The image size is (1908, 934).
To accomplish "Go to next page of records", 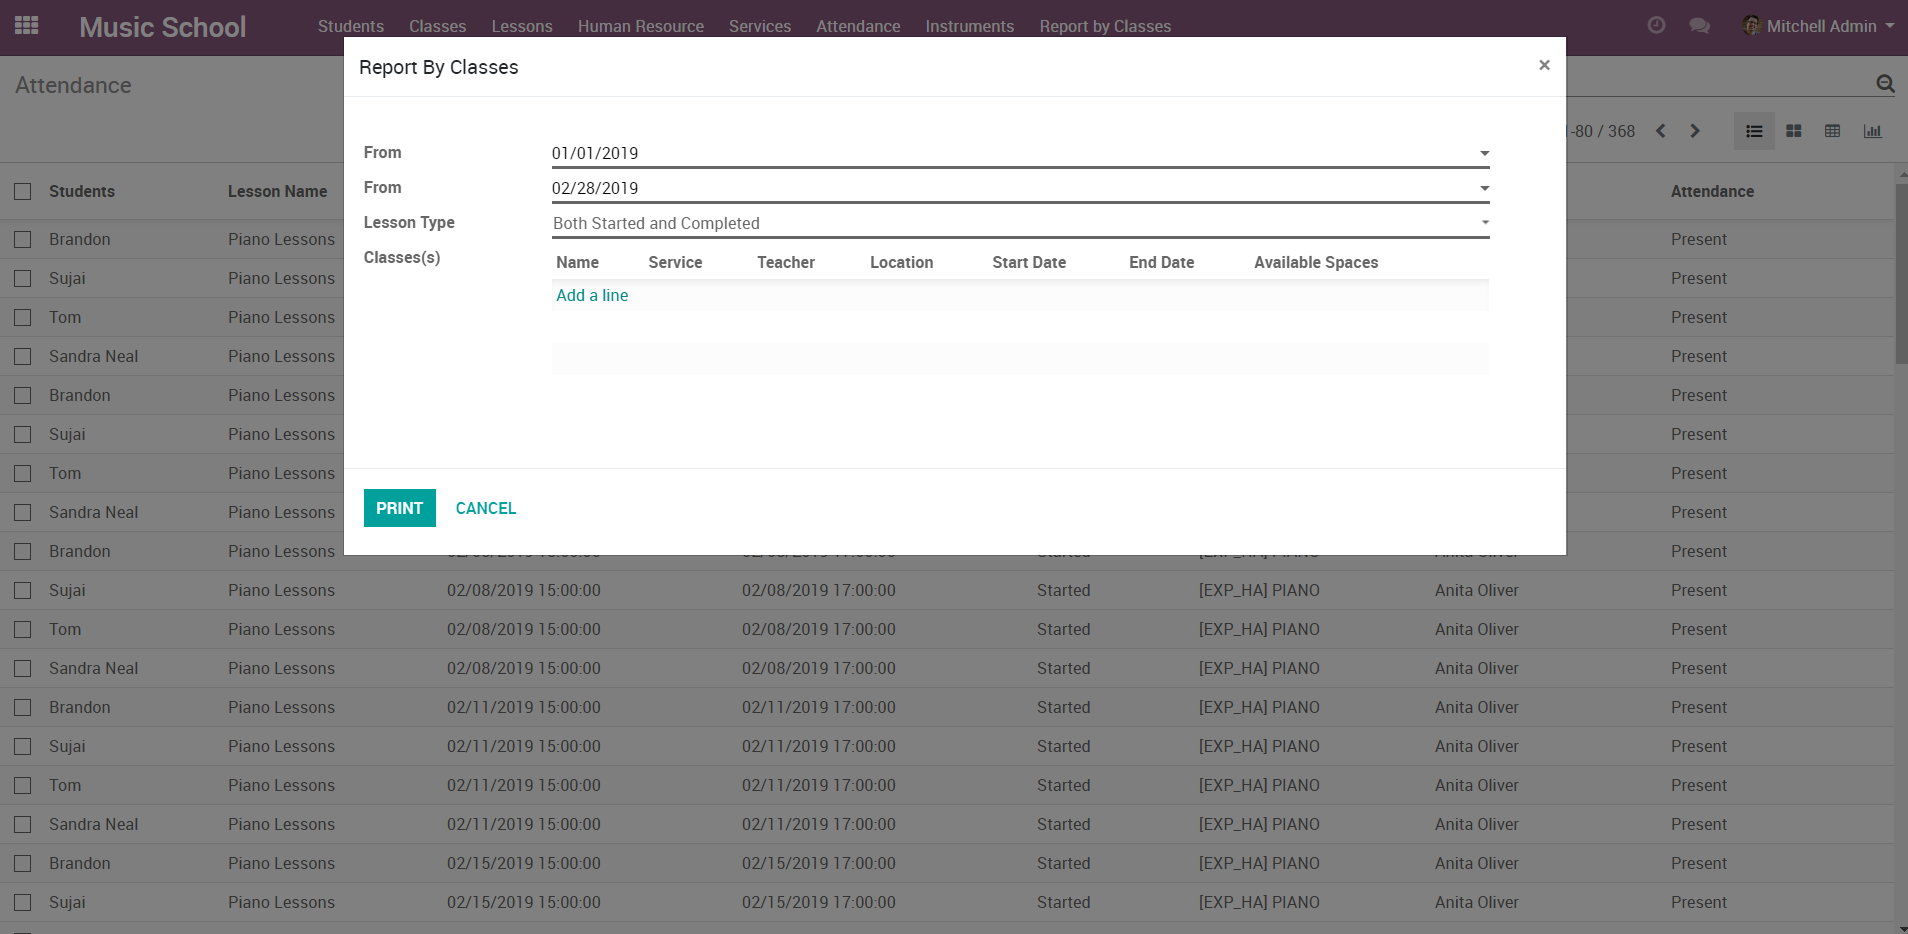I will point(1695,131).
